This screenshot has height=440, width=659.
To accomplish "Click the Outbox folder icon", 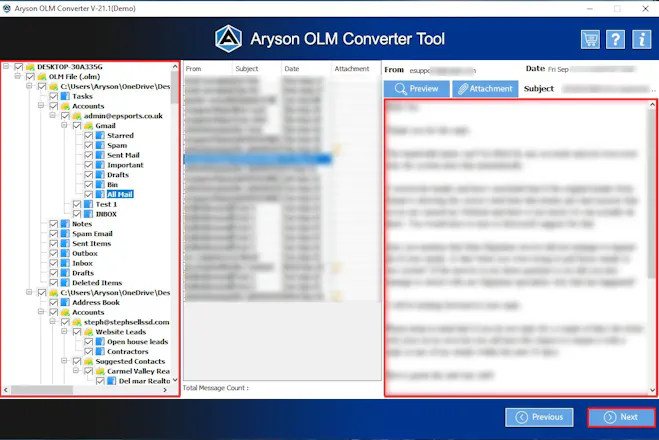I will pos(65,253).
